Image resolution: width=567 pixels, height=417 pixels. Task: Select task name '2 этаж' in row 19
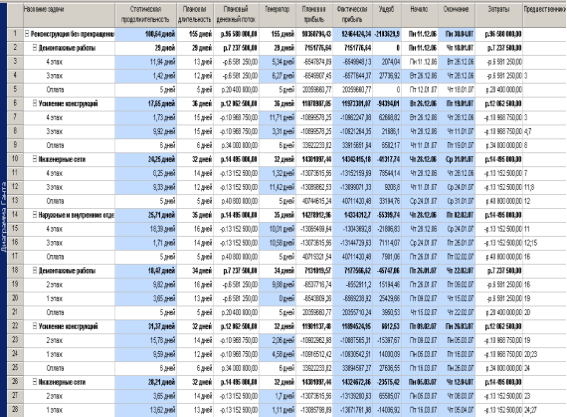(54, 285)
